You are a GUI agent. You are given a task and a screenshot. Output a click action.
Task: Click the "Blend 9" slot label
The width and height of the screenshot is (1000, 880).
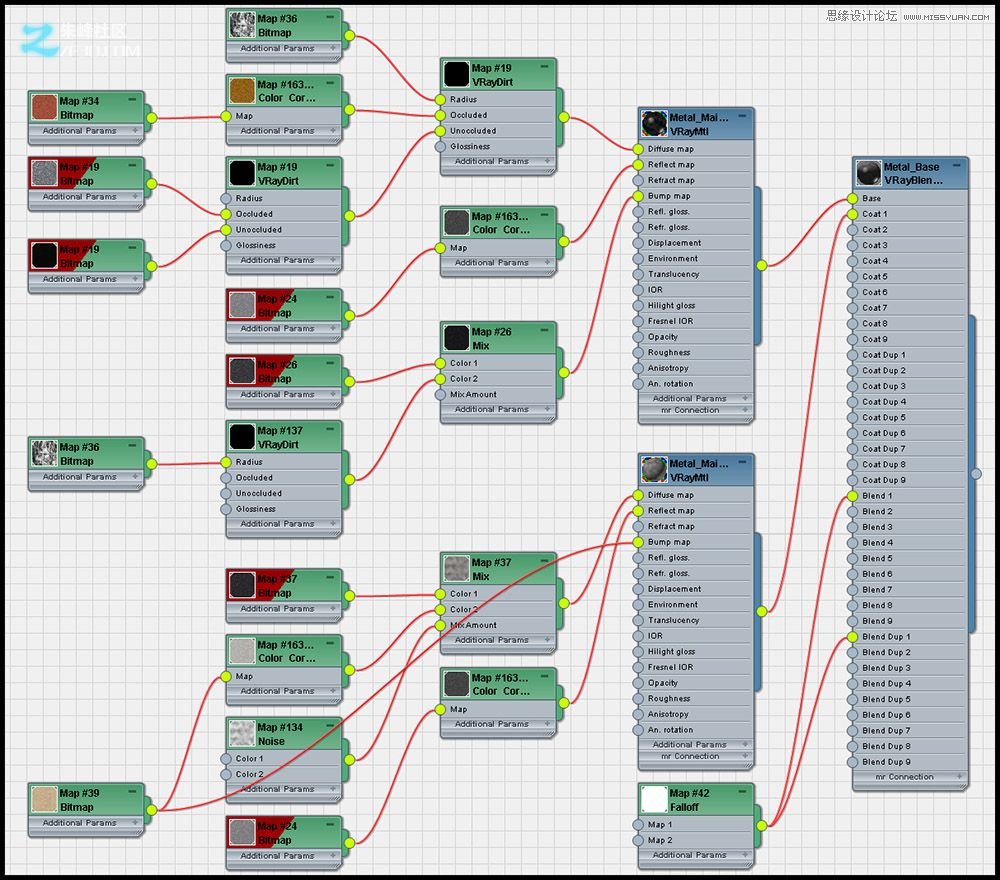[877, 621]
